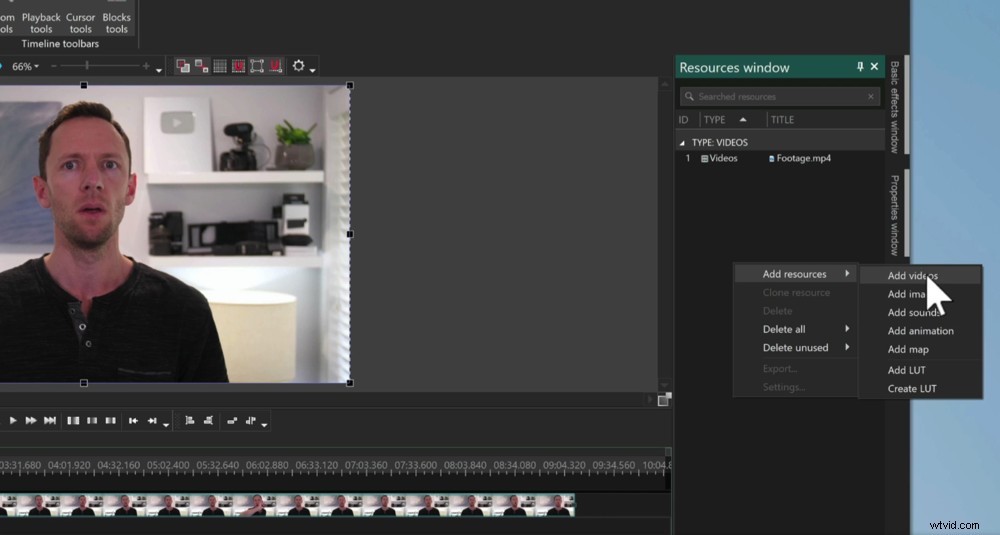Click the fast-forward double arrow button
The width and height of the screenshot is (1000, 535).
pos(31,421)
